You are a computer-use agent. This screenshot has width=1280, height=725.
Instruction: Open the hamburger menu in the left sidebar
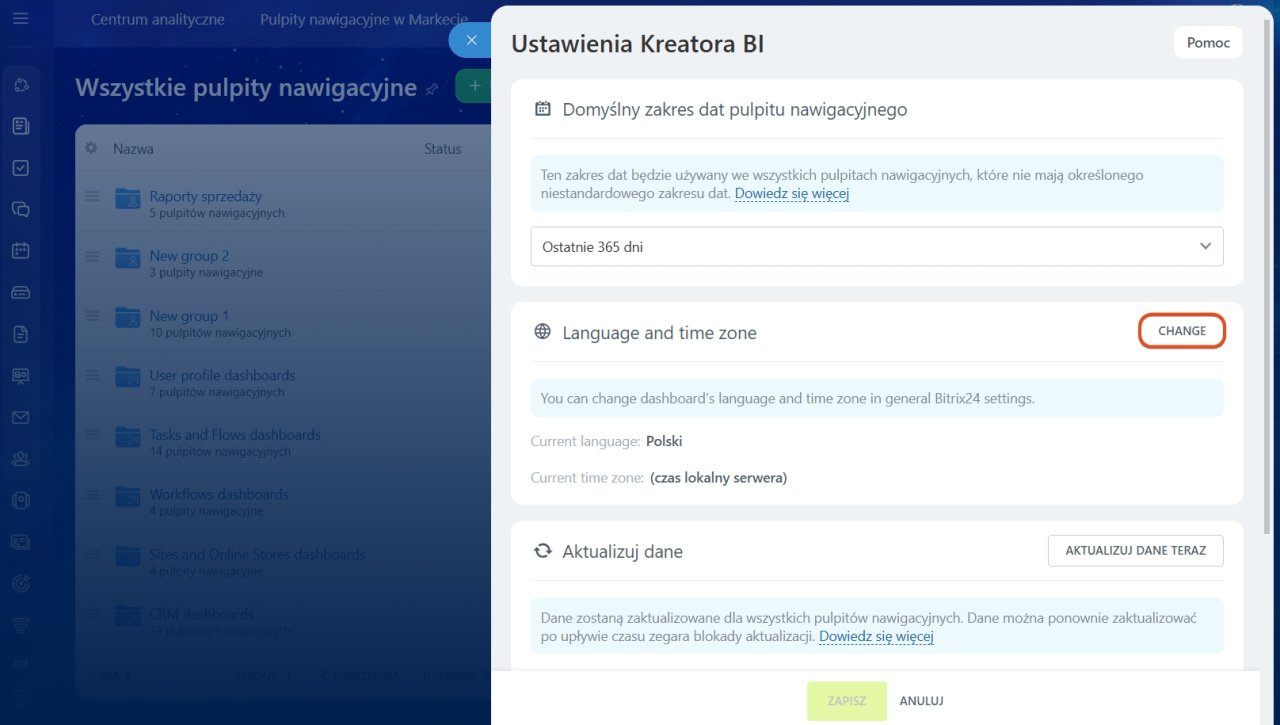click(21, 19)
